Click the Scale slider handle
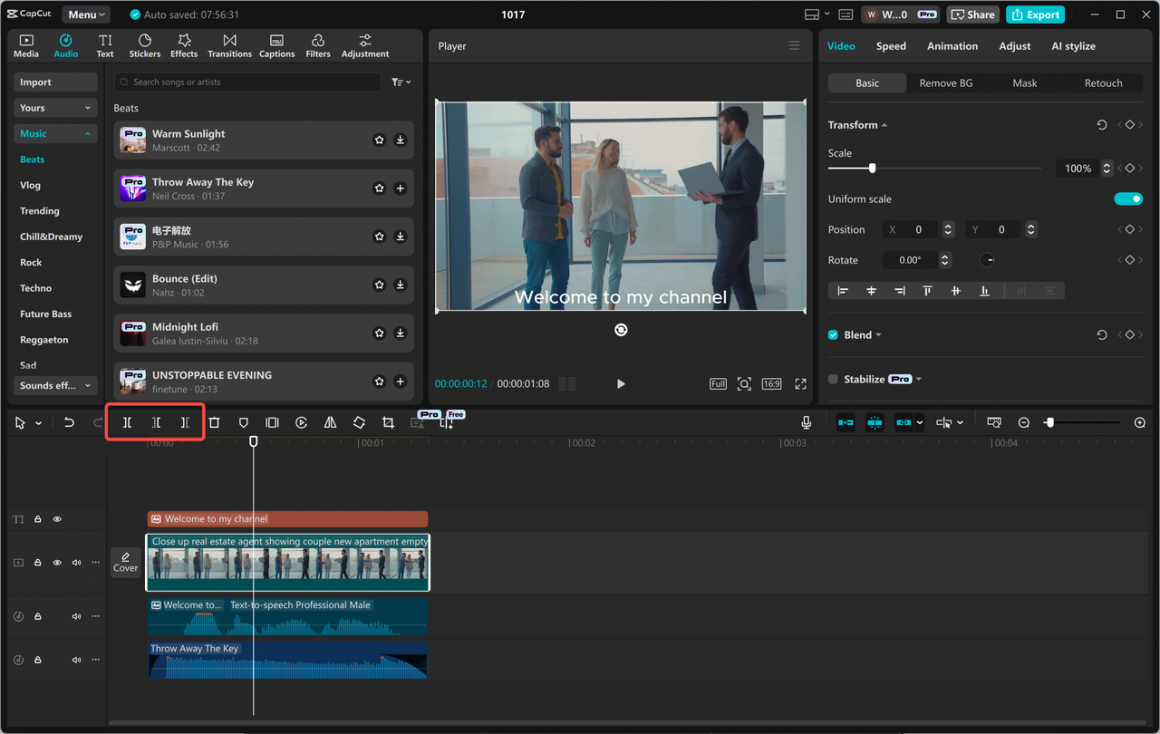Screen dimensions: 1160x734 pos(872,168)
